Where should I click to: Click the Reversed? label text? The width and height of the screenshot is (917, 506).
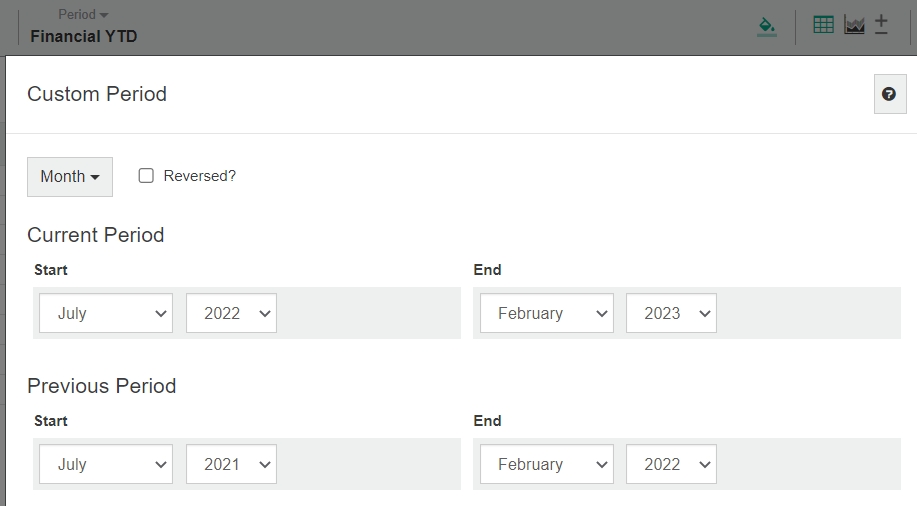[200, 176]
